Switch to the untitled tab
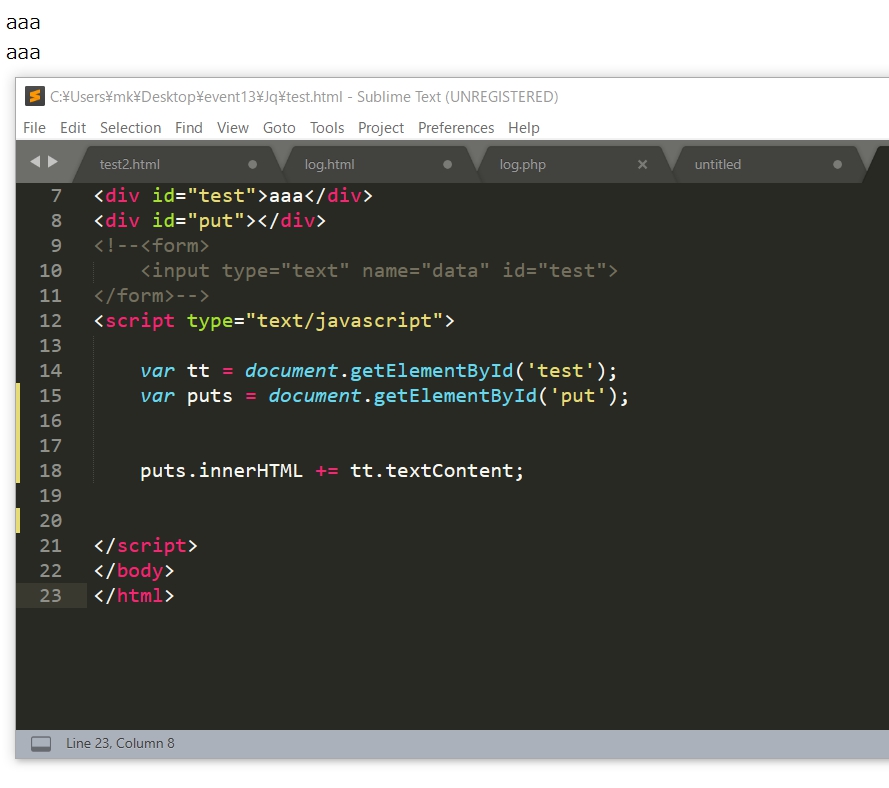The width and height of the screenshot is (889, 788). 717,164
